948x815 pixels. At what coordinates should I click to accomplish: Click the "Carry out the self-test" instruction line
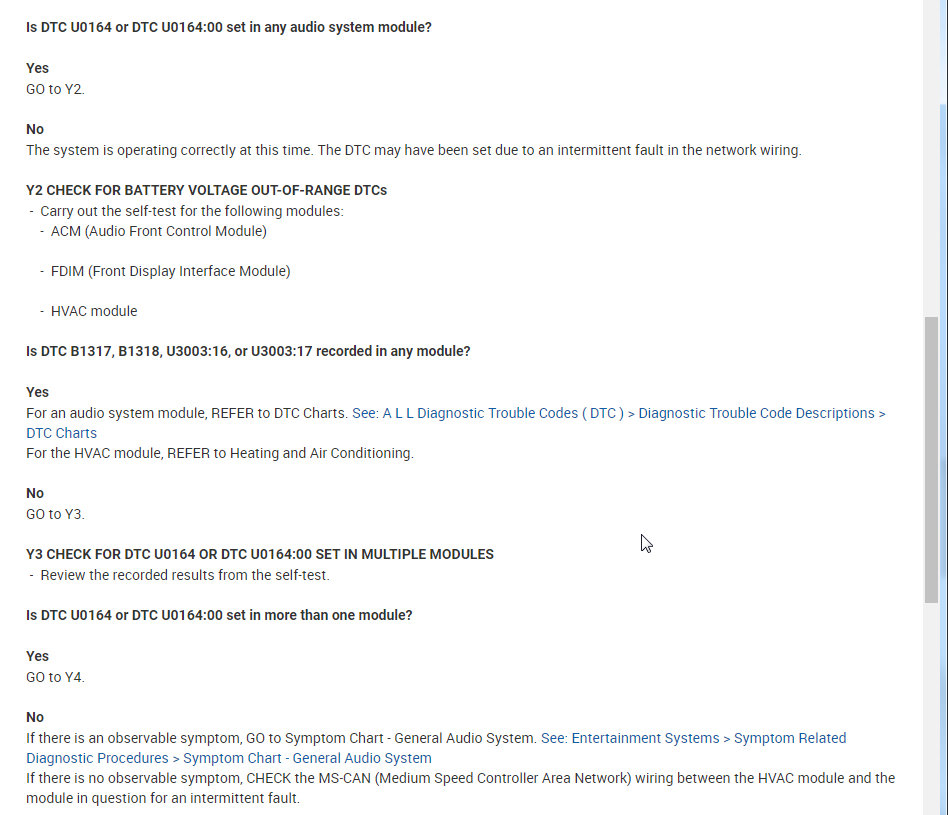point(191,211)
